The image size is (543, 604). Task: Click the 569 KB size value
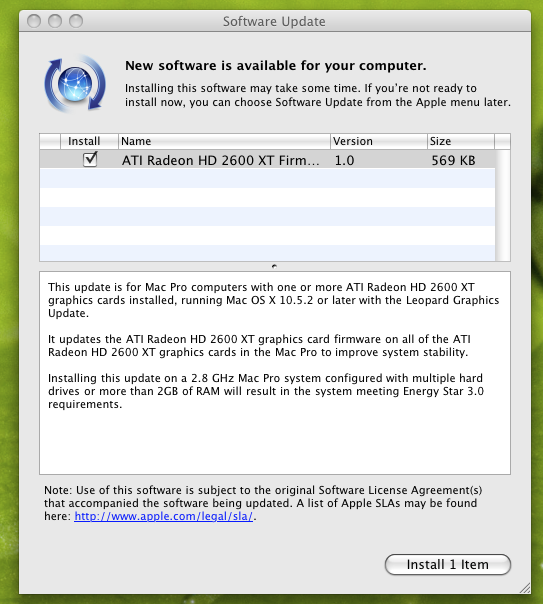[453, 160]
